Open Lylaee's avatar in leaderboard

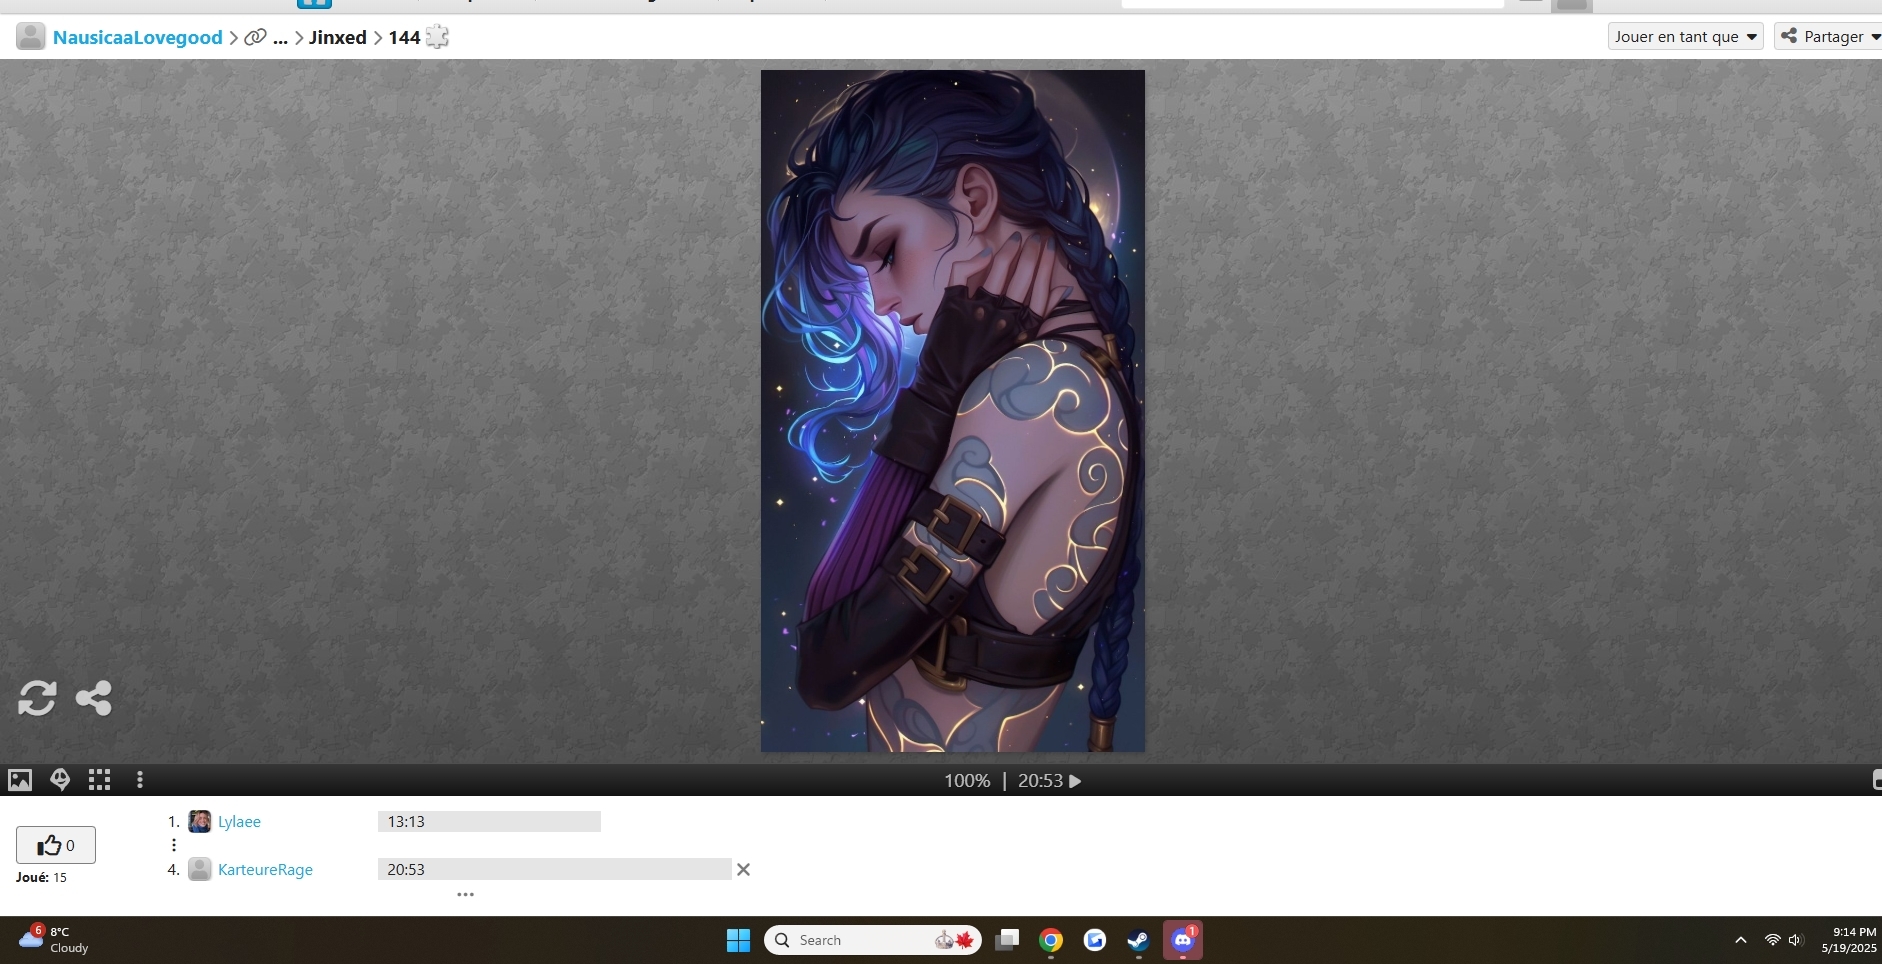coord(200,822)
